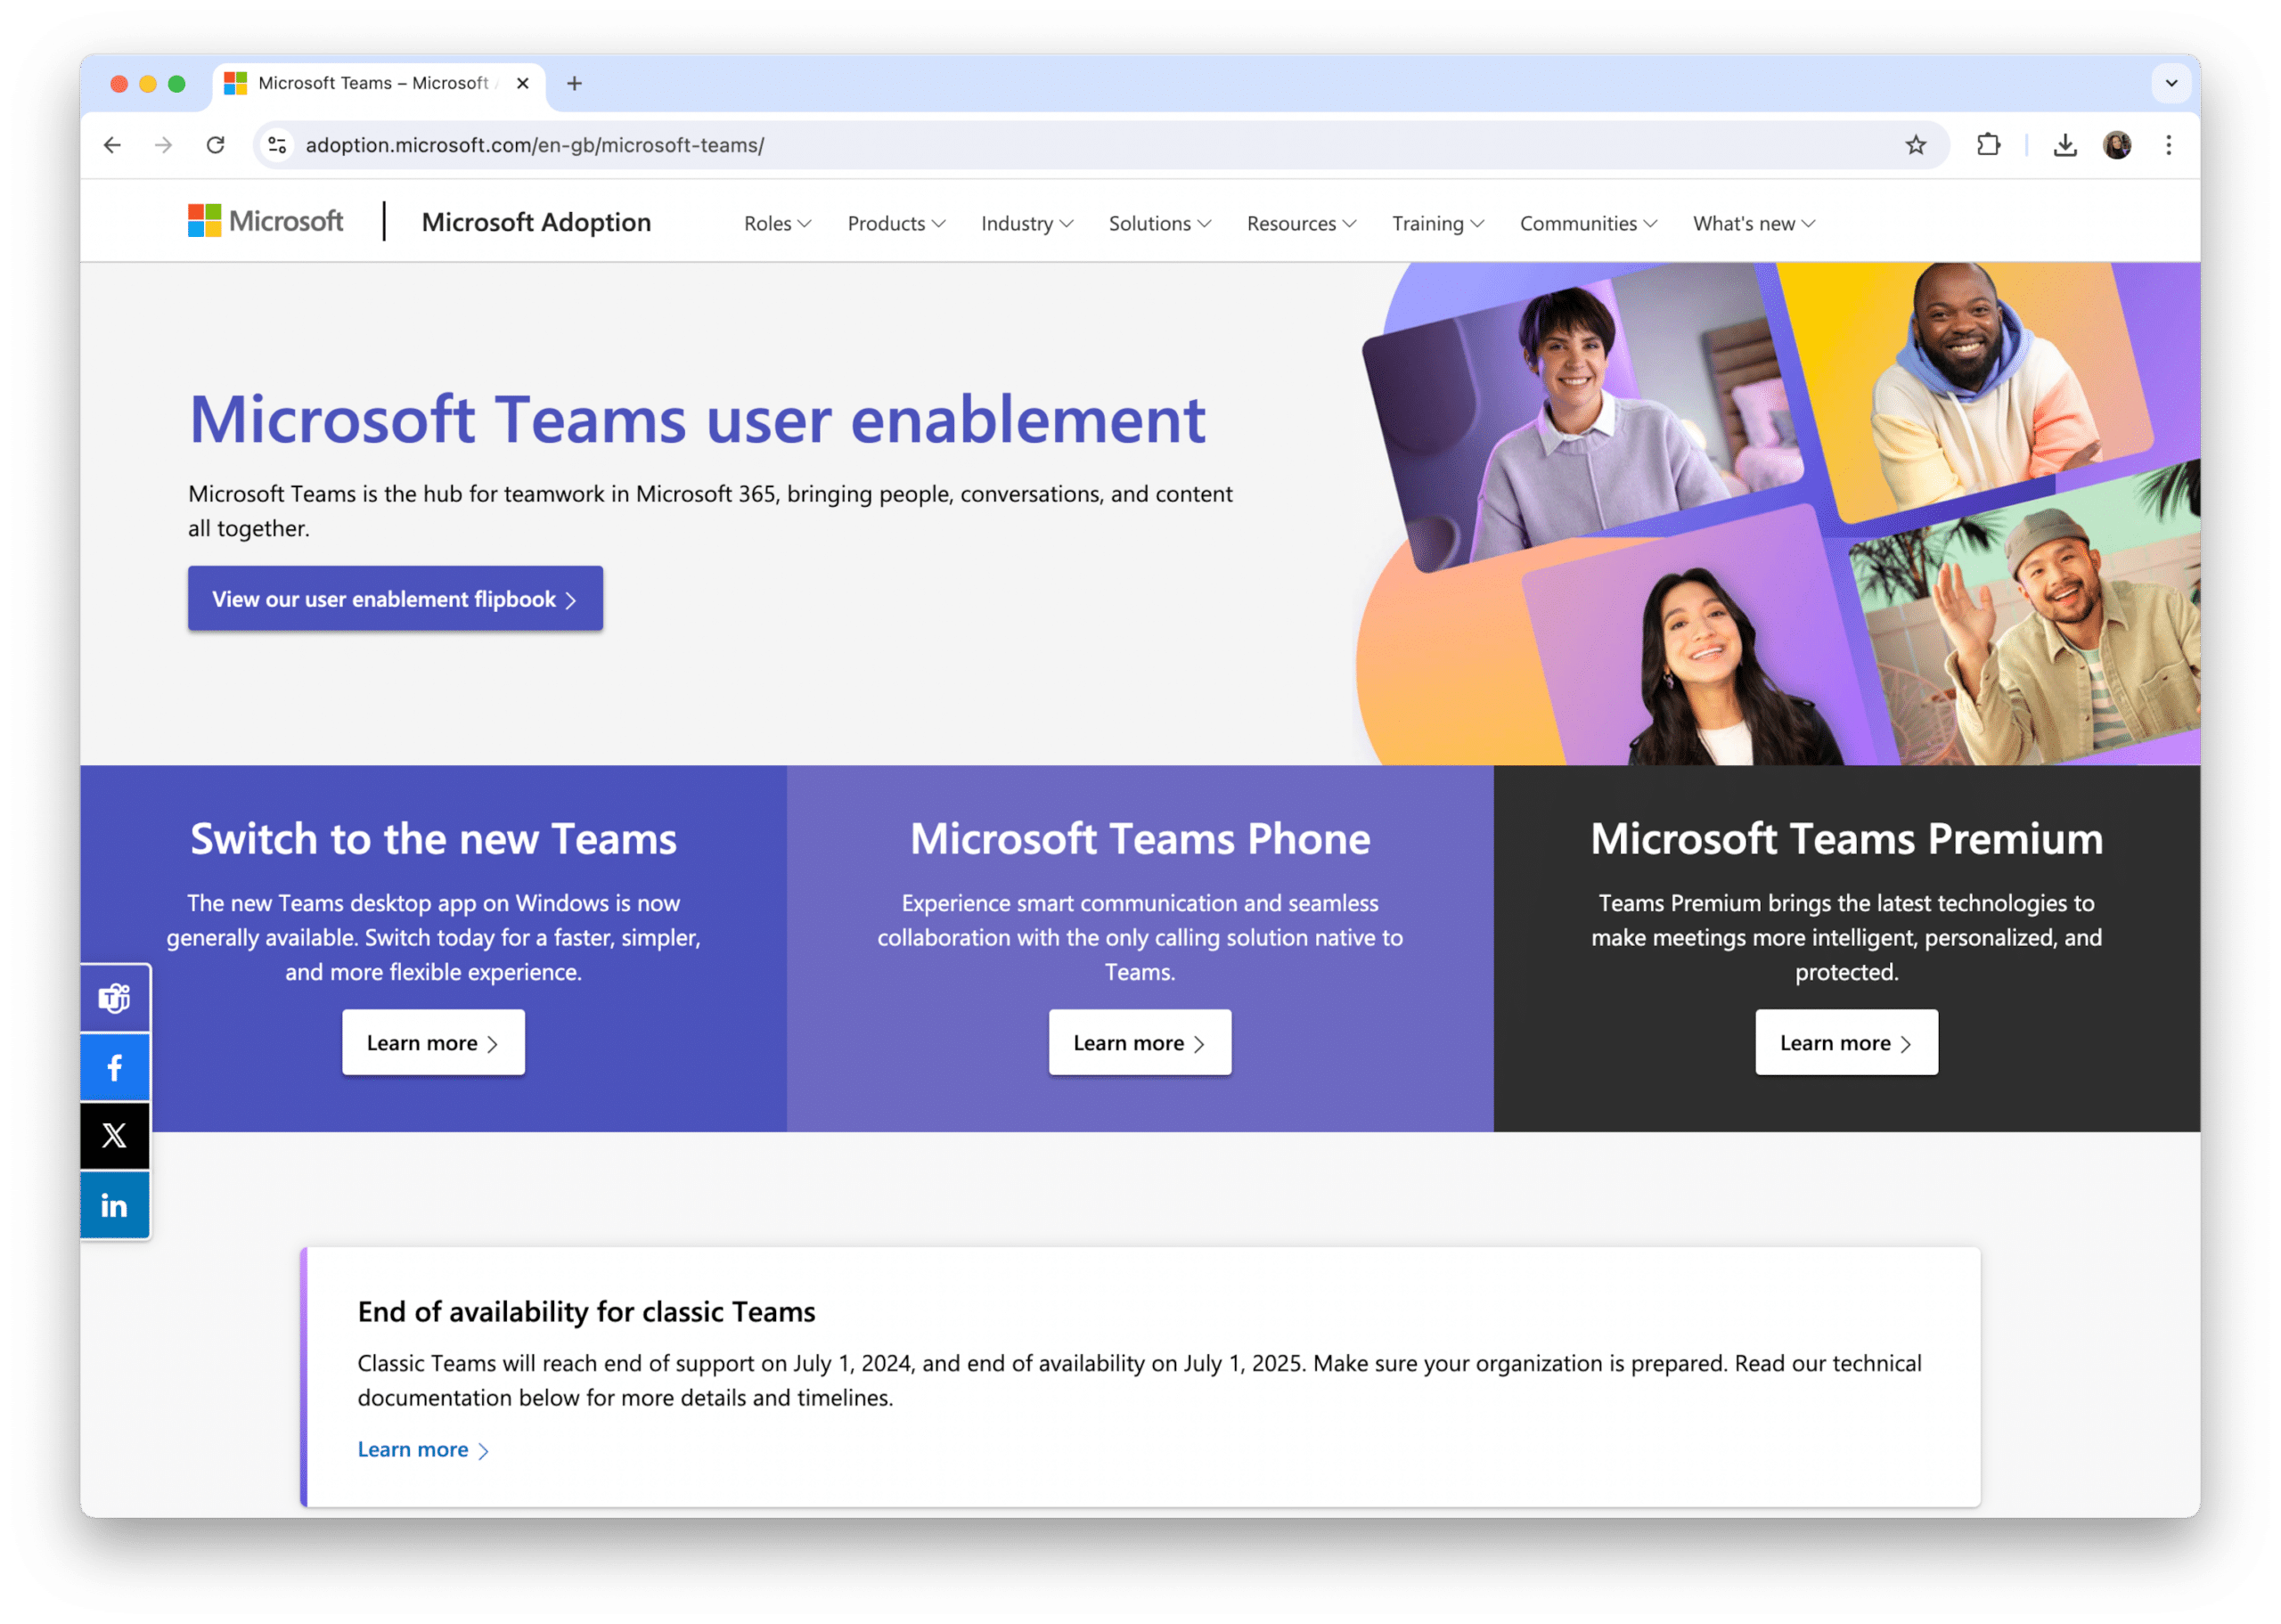
Task: Click the browser forward arrow
Action: pos(163,145)
